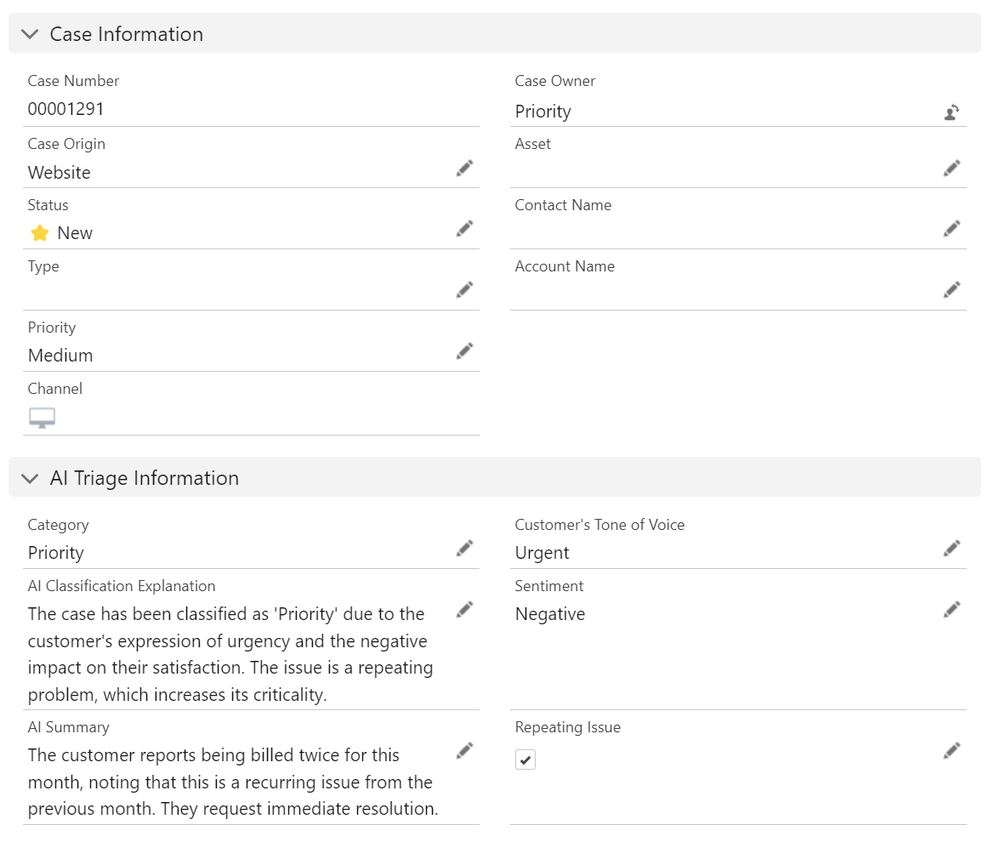Edit the Account Name pencil icon

952,290
